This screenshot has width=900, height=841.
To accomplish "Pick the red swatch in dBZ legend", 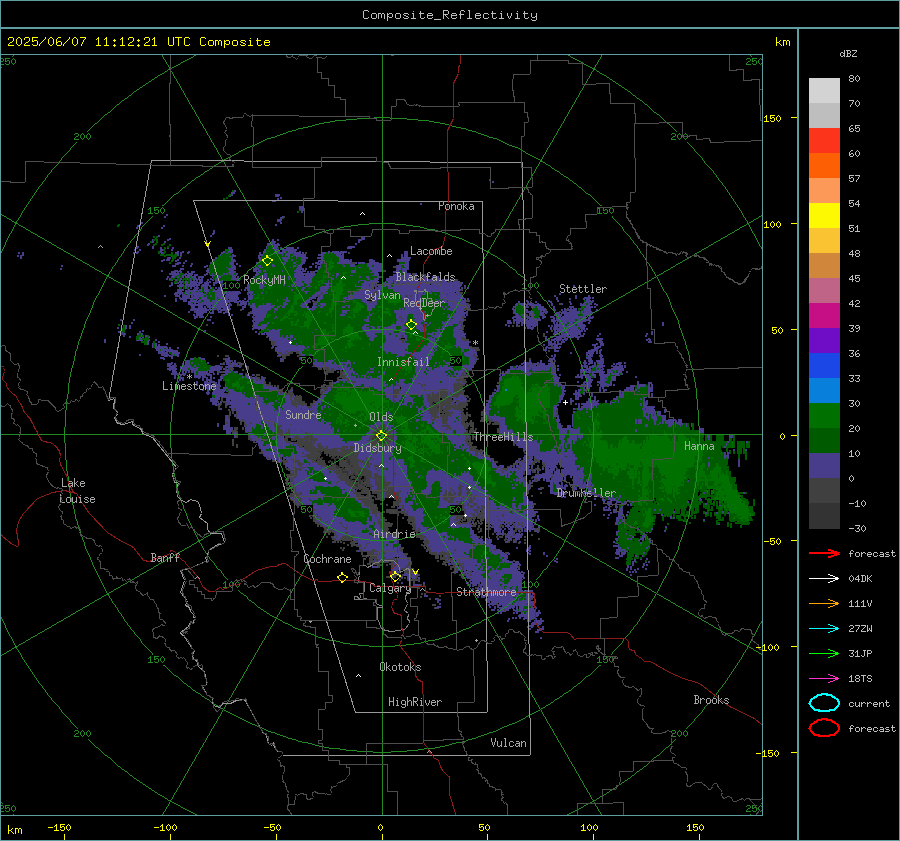I will point(824,141).
